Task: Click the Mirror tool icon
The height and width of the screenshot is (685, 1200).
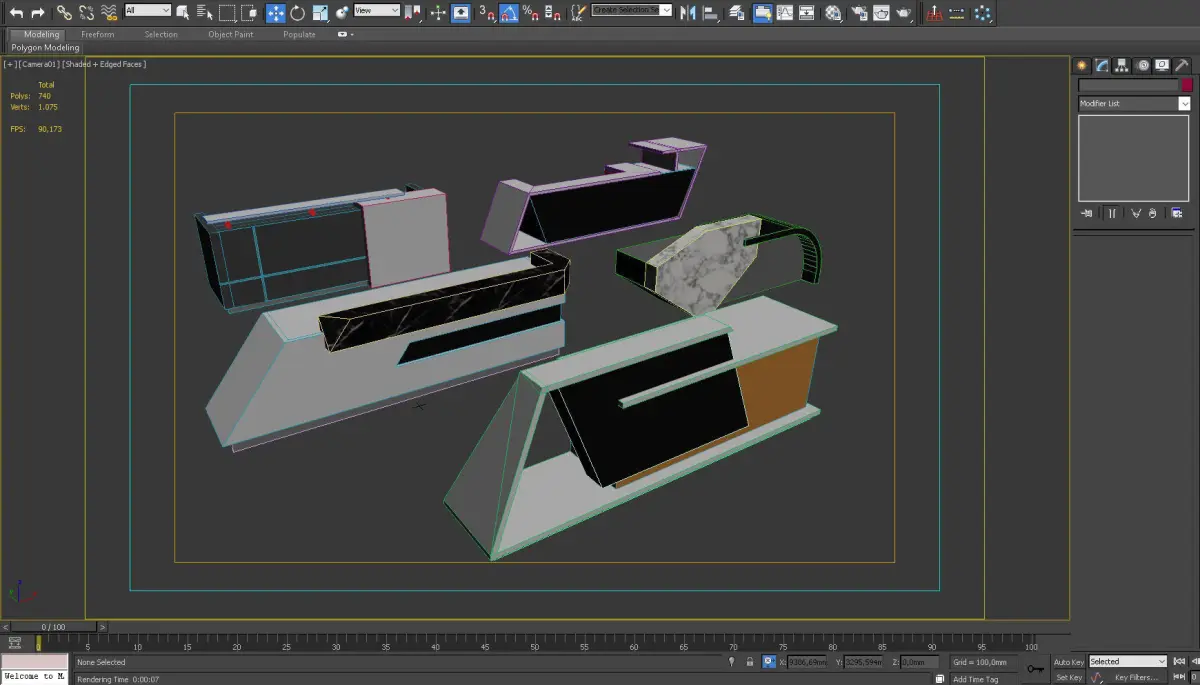Action: pyautogui.click(x=687, y=13)
